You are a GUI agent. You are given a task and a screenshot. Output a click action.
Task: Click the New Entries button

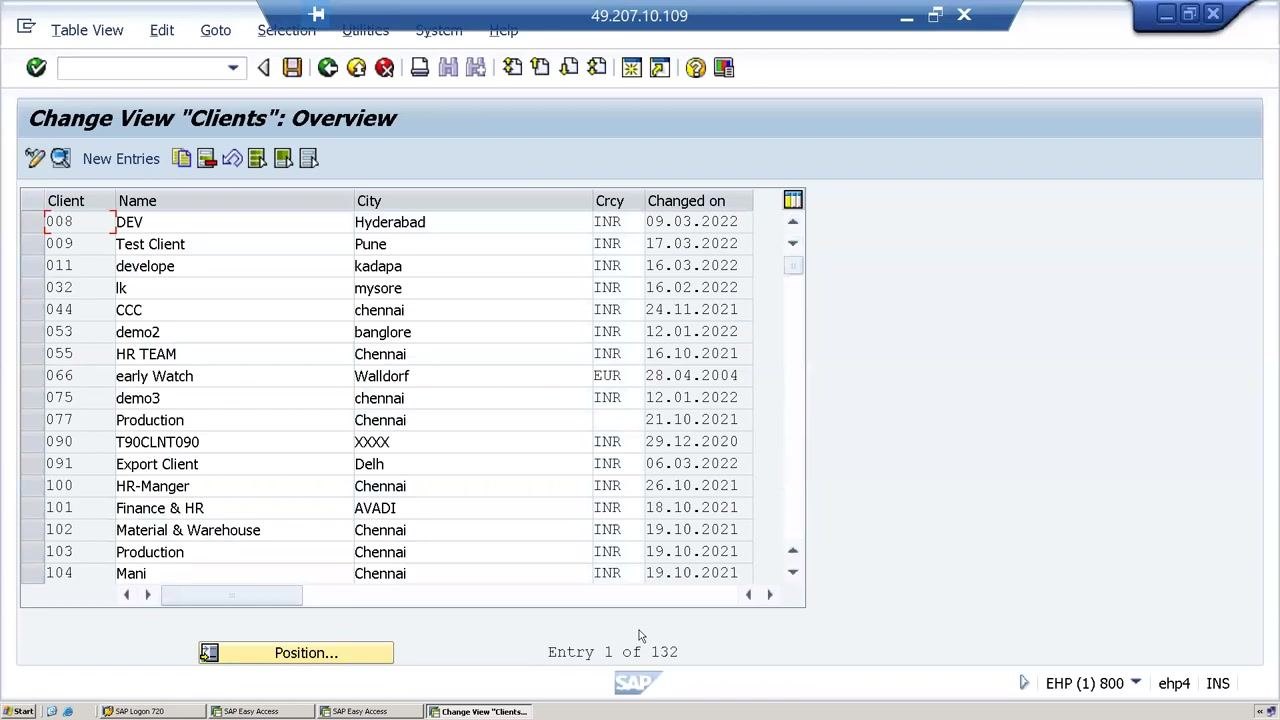click(x=121, y=158)
